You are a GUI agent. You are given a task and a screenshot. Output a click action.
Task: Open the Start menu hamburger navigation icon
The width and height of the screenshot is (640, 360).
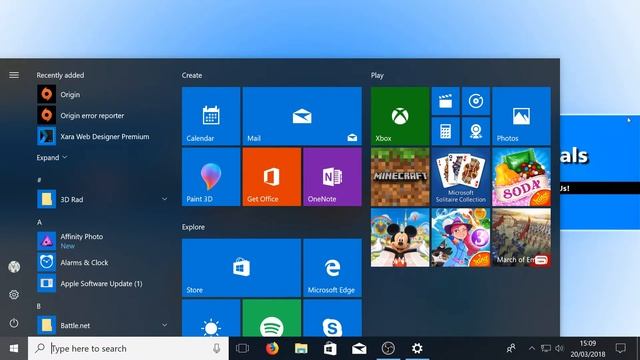pyautogui.click(x=14, y=75)
